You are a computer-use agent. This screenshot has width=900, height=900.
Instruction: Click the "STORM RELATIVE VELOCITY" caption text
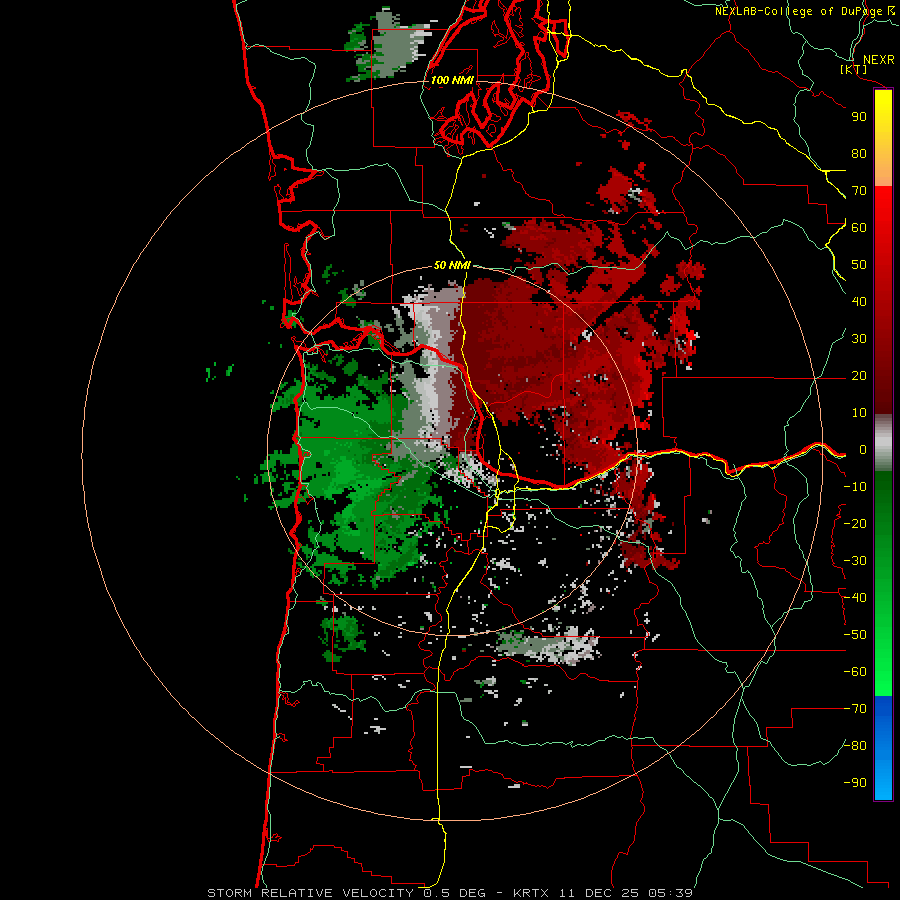click(309, 893)
